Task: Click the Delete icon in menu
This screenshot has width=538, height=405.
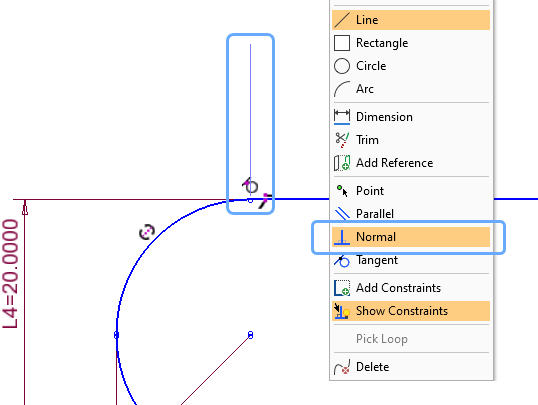Action: click(342, 367)
